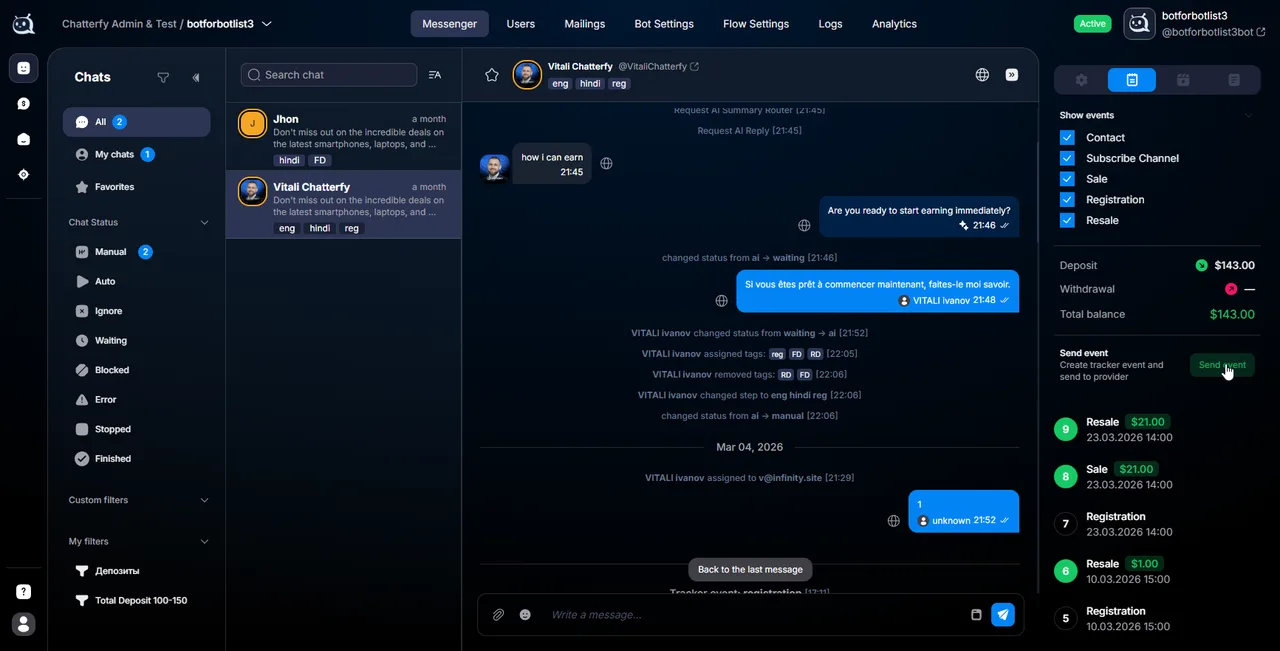Screen dimensions: 1280x651
Task: Go to the Bot Settings tab
Action: point(664,24)
